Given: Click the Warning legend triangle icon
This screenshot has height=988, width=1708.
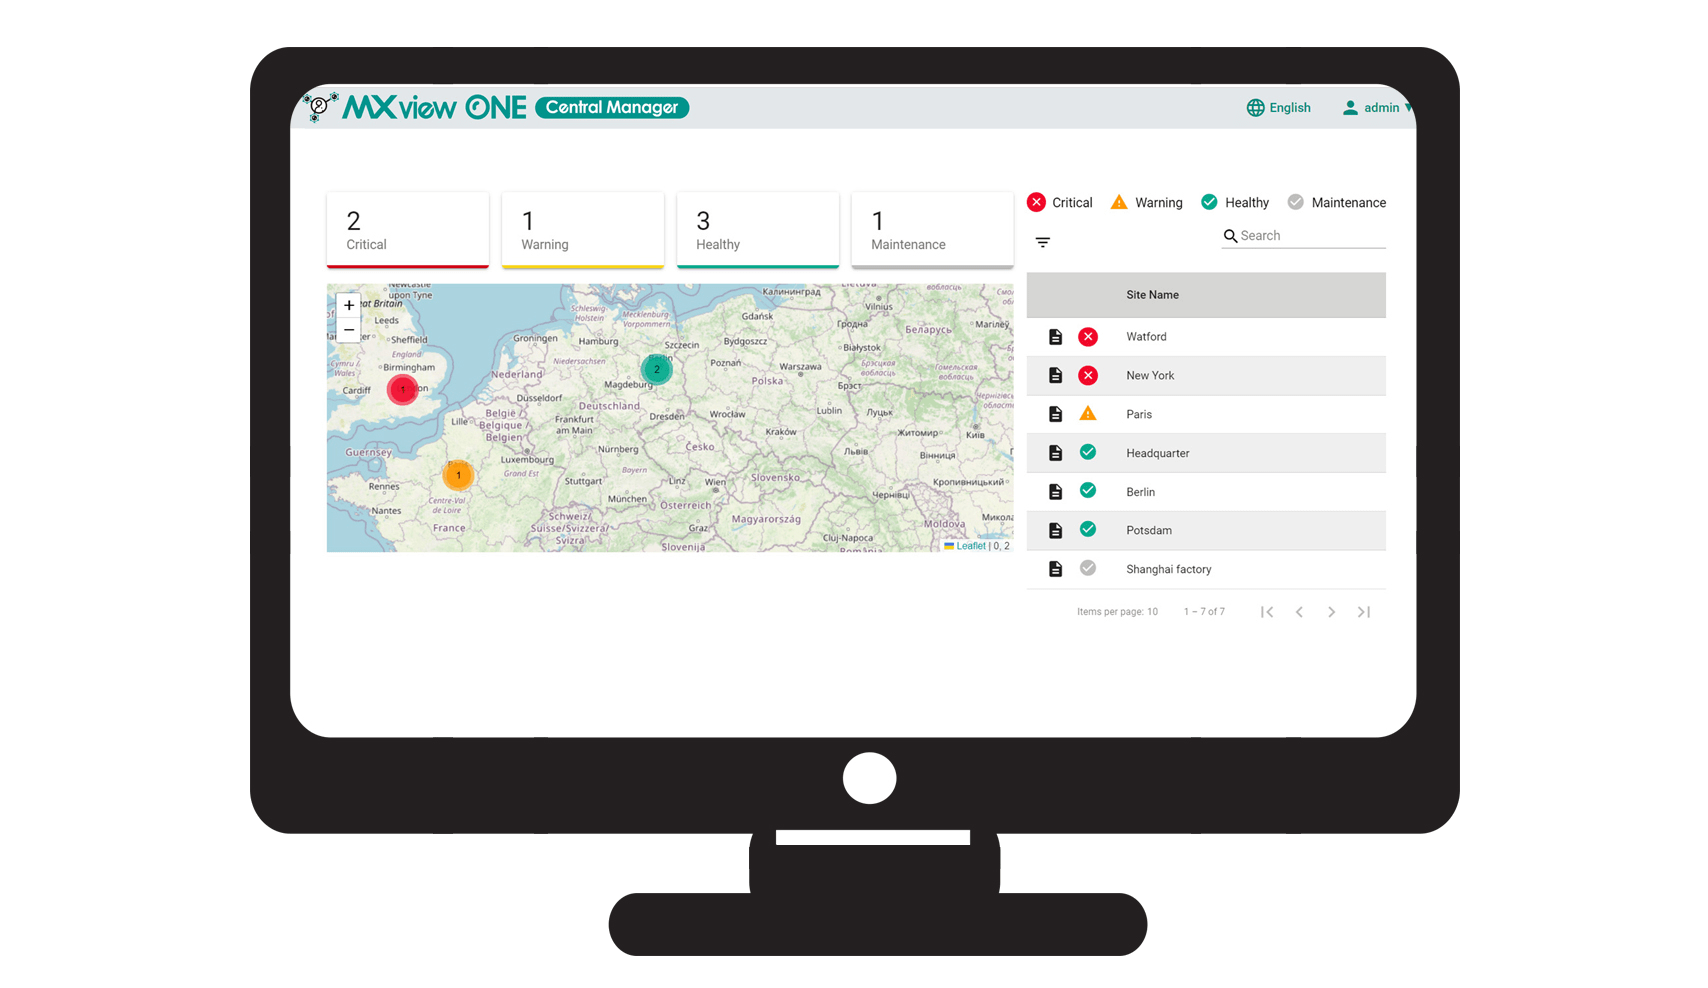Looking at the screenshot, I should click(x=1119, y=202).
